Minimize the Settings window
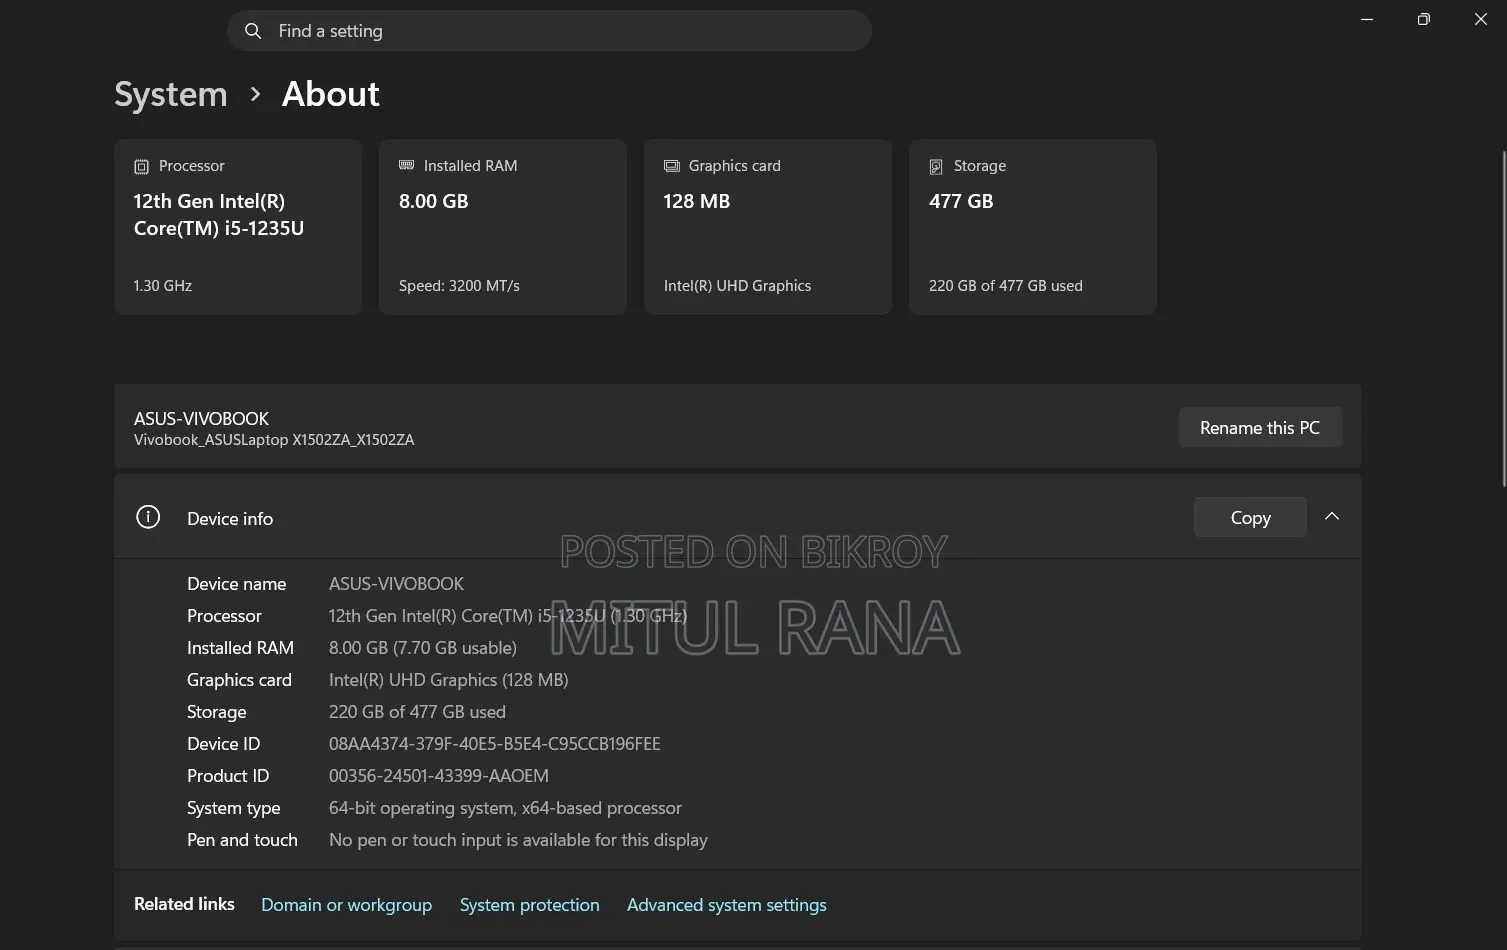Image resolution: width=1507 pixels, height=950 pixels. (1367, 19)
